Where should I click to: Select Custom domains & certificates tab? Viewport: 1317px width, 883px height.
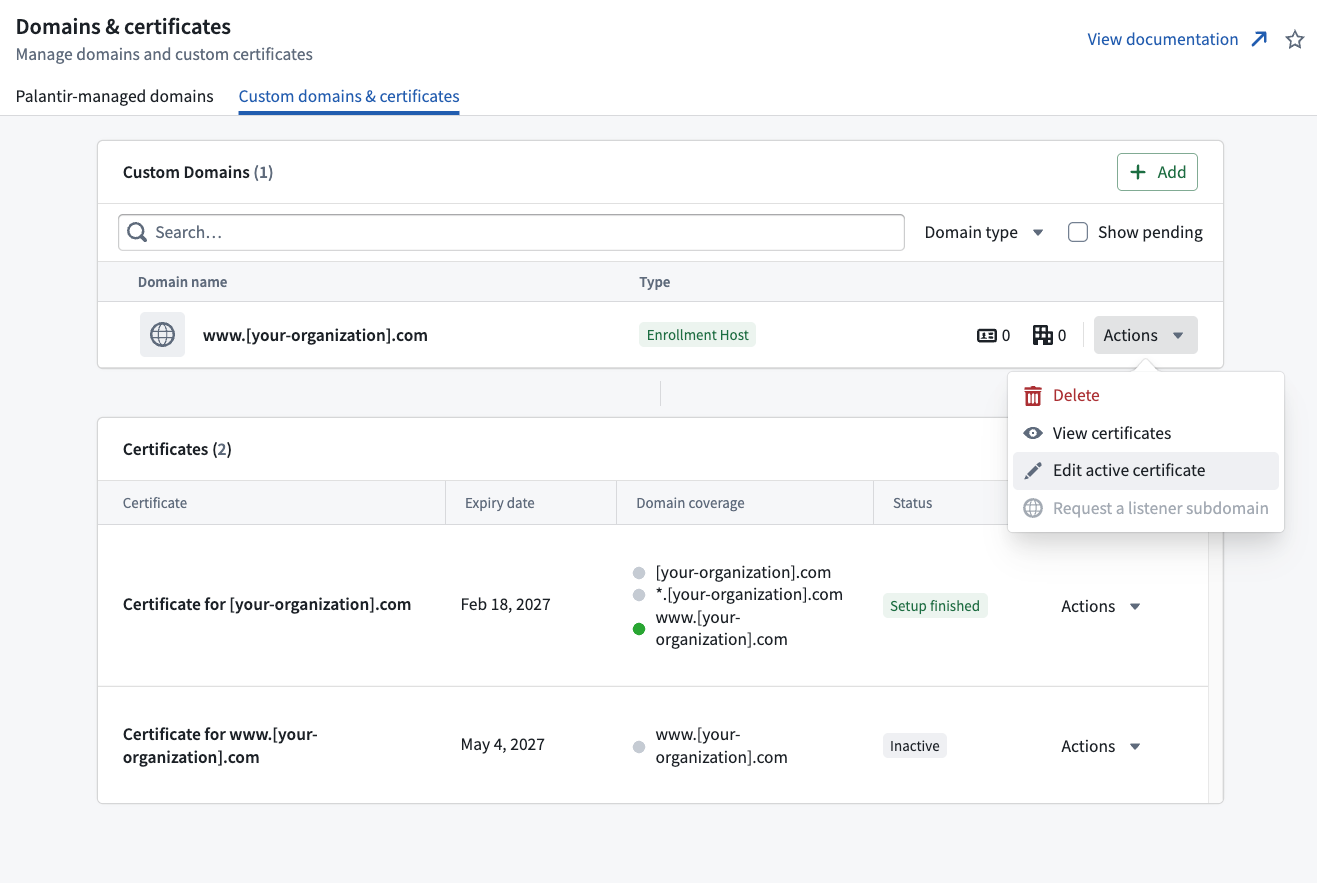point(349,96)
